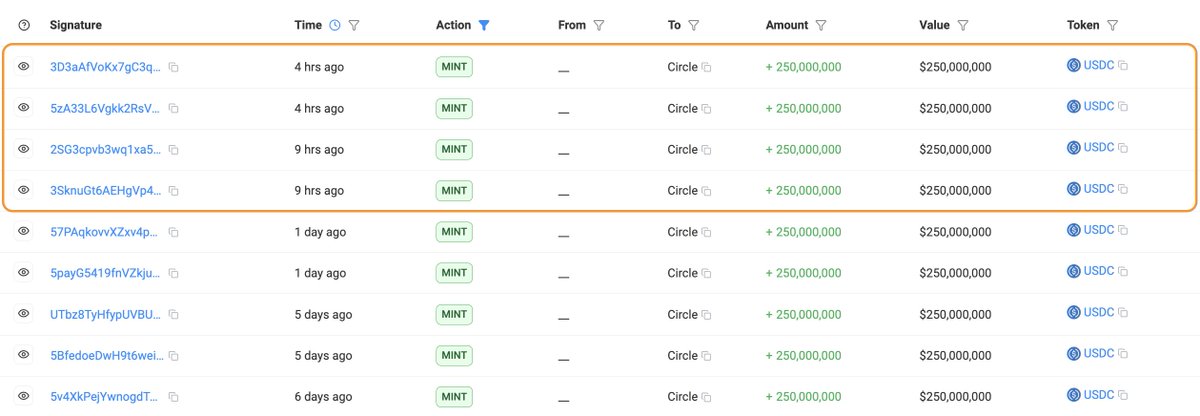
Task: Copy Circle address in 5zA33L6Vgkk2RsV row
Action: coord(706,108)
